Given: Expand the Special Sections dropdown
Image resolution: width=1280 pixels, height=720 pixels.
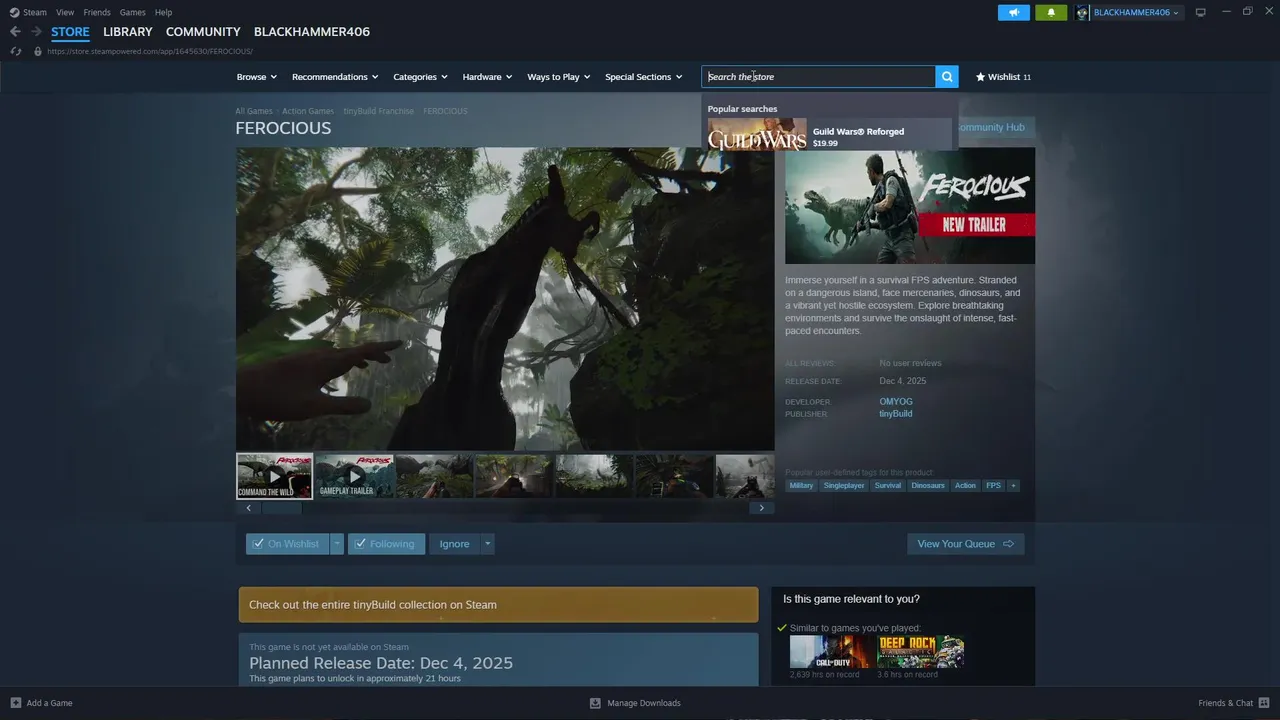Looking at the screenshot, I should (x=644, y=77).
